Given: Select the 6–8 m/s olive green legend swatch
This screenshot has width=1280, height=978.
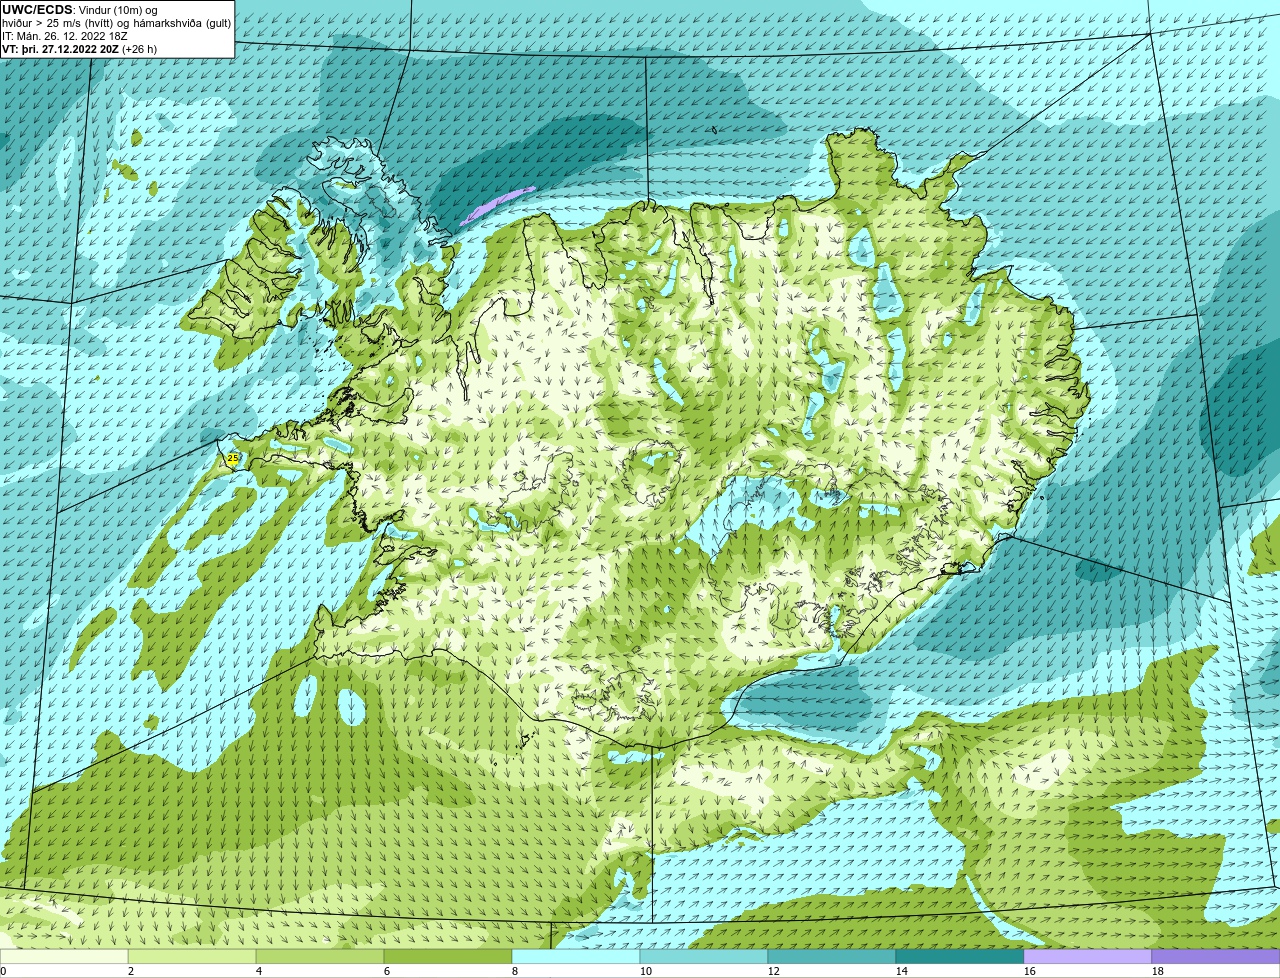Looking at the screenshot, I should pyautogui.click(x=448, y=956).
